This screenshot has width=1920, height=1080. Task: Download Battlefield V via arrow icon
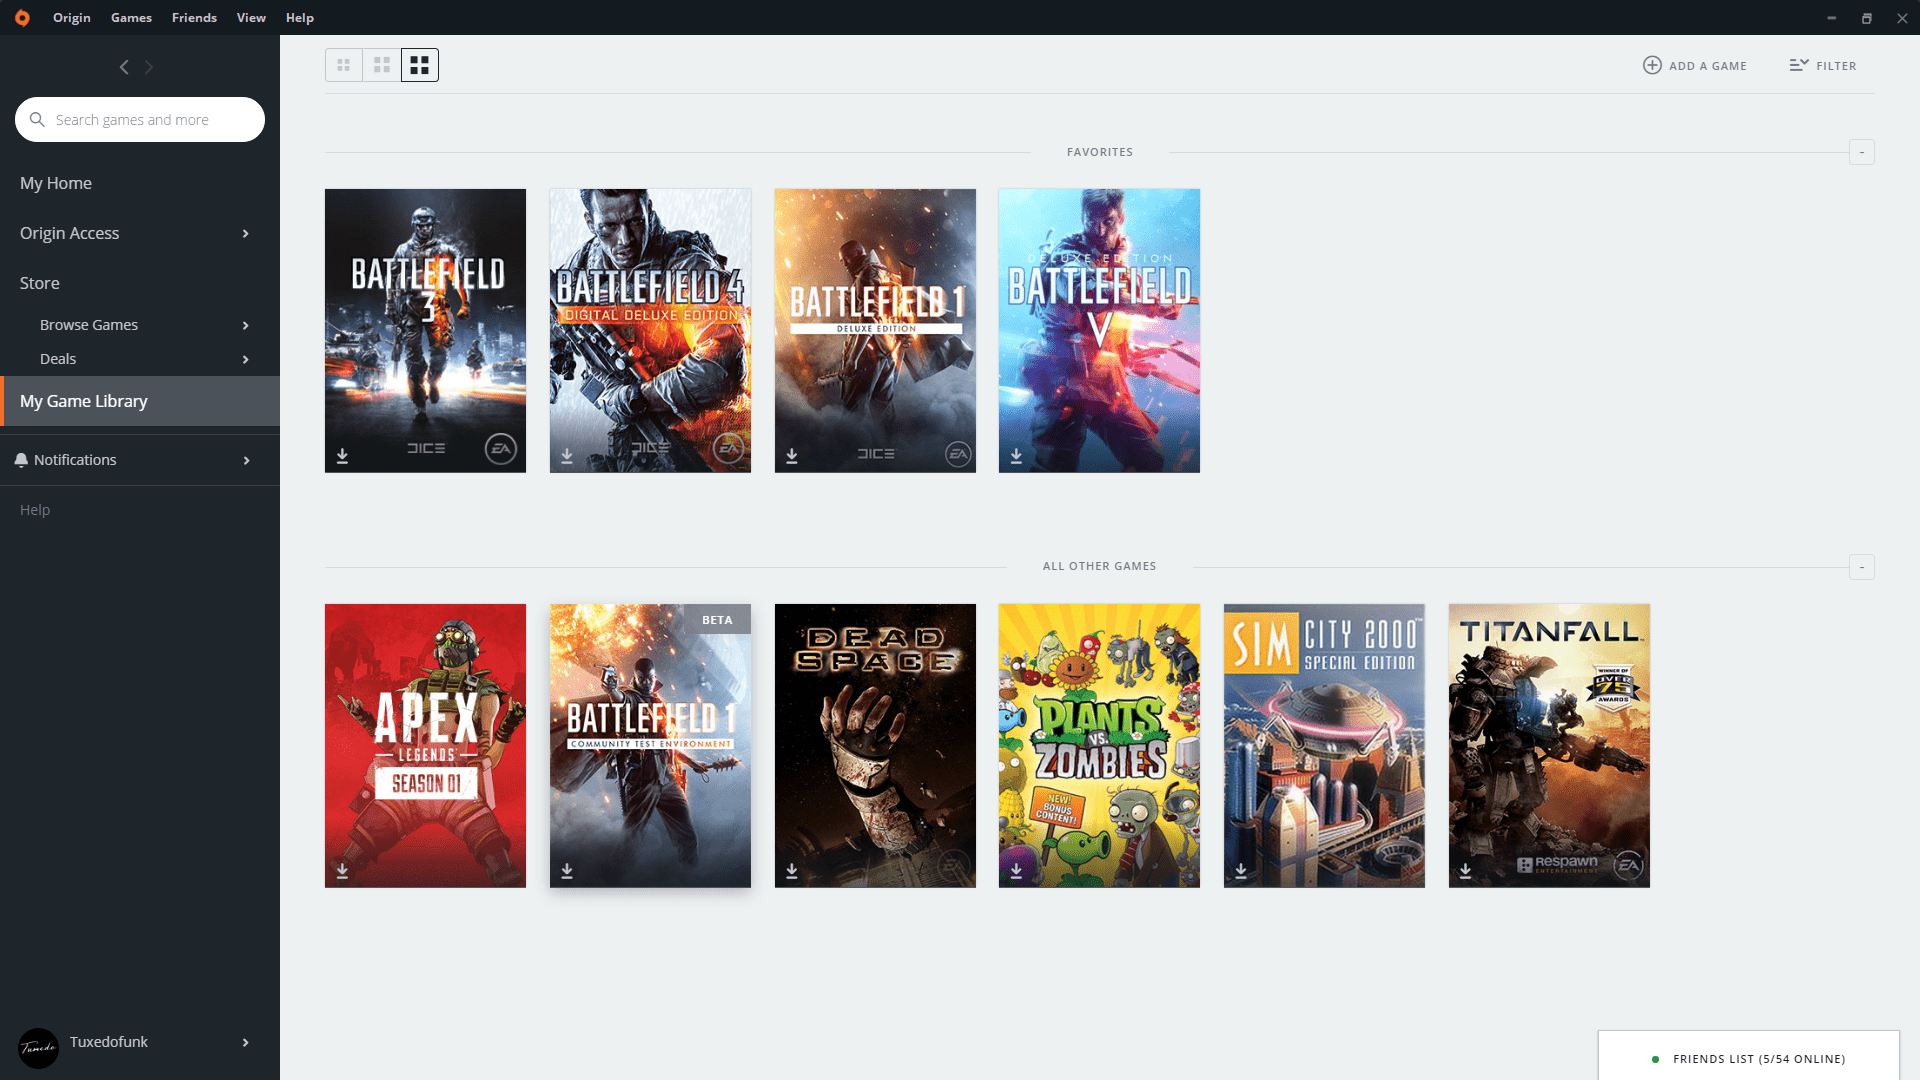click(x=1016, y=456)
